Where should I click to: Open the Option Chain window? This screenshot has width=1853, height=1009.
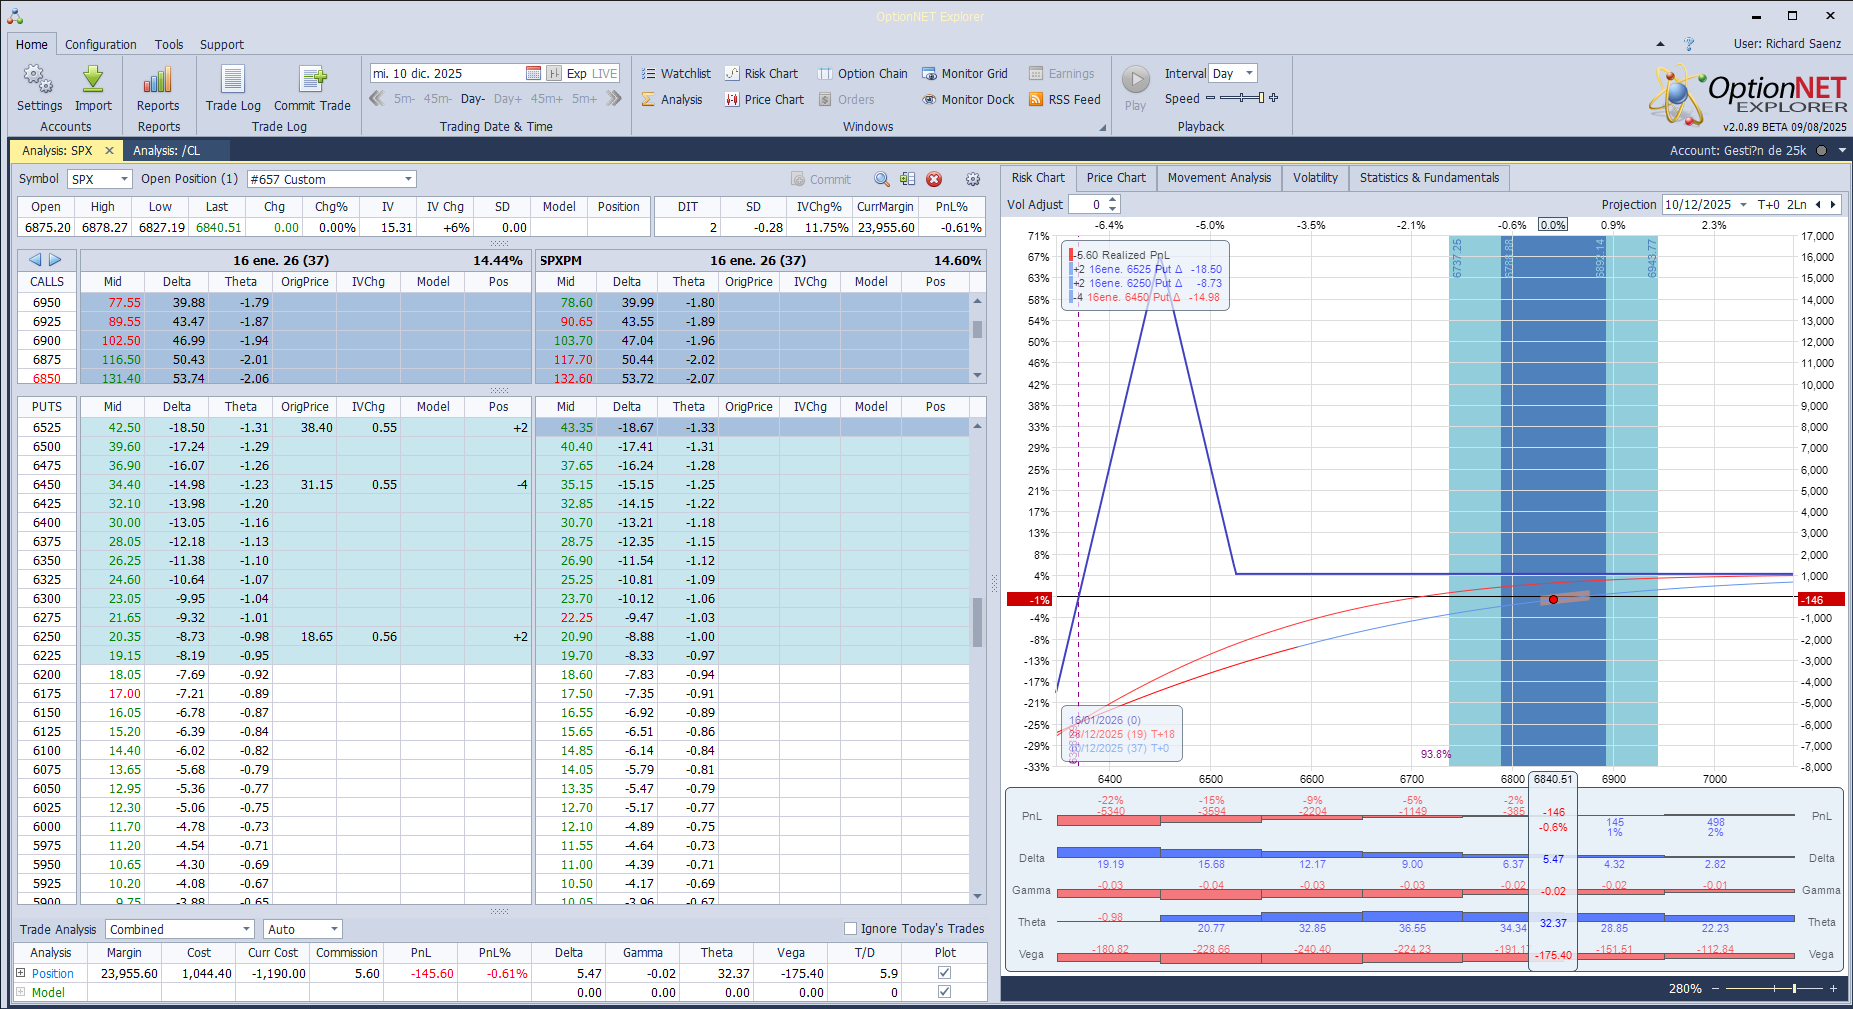pos(862,74)
